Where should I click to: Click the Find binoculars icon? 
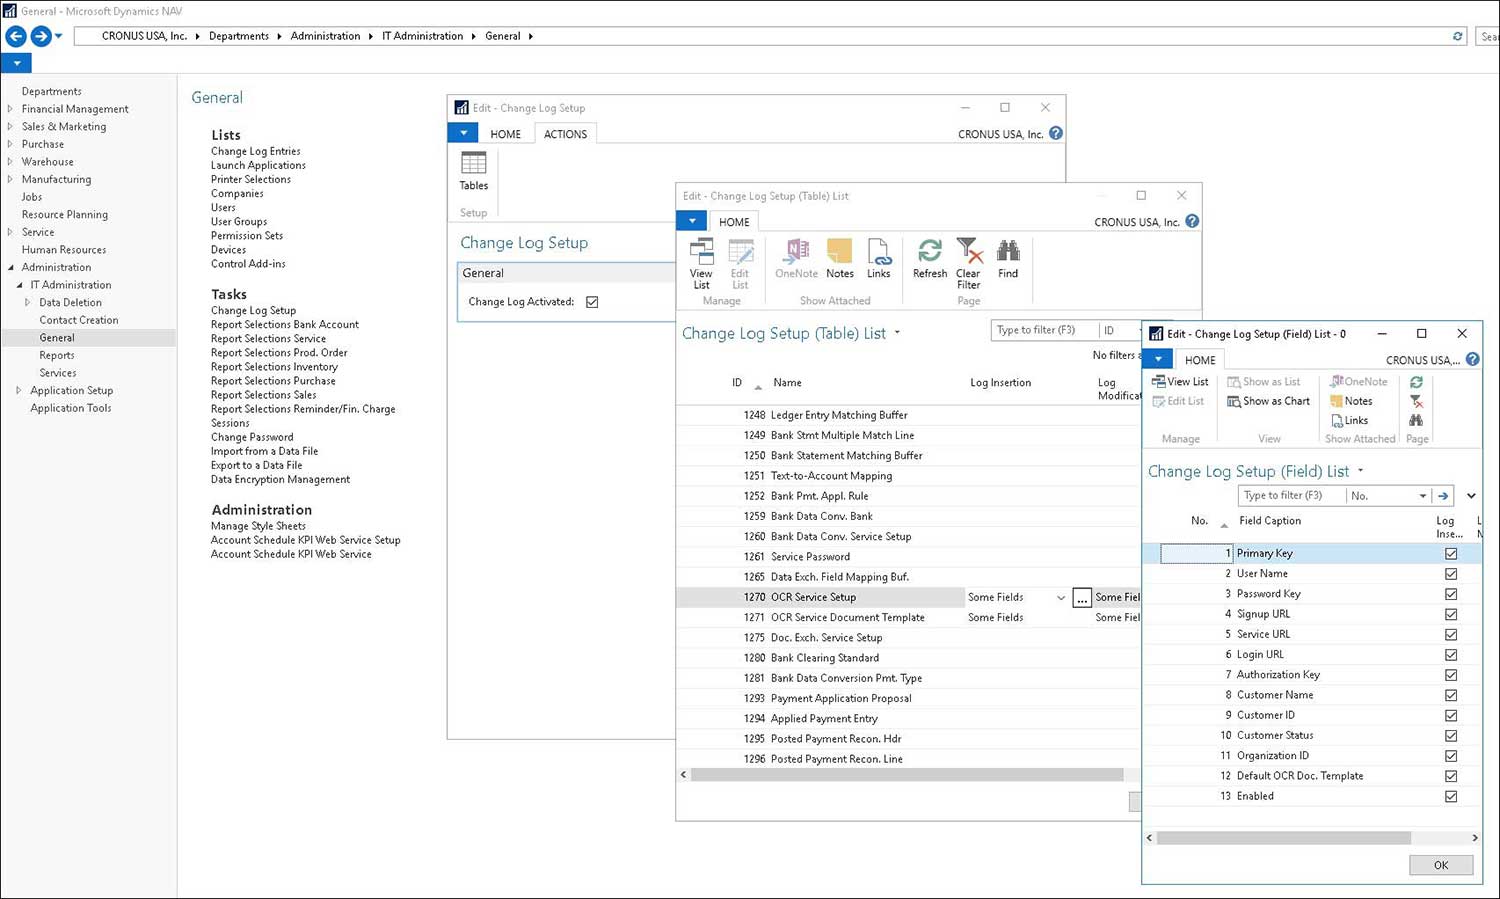click(1007, 260)
